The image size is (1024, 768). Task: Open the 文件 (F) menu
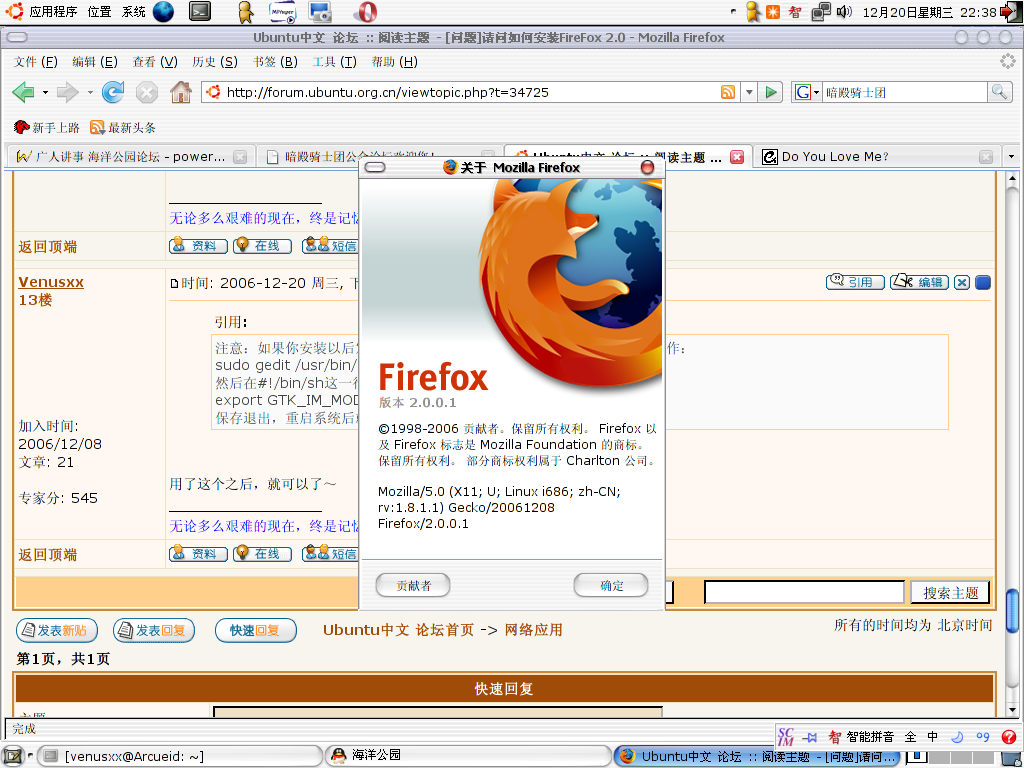click(x=36, y=62)
